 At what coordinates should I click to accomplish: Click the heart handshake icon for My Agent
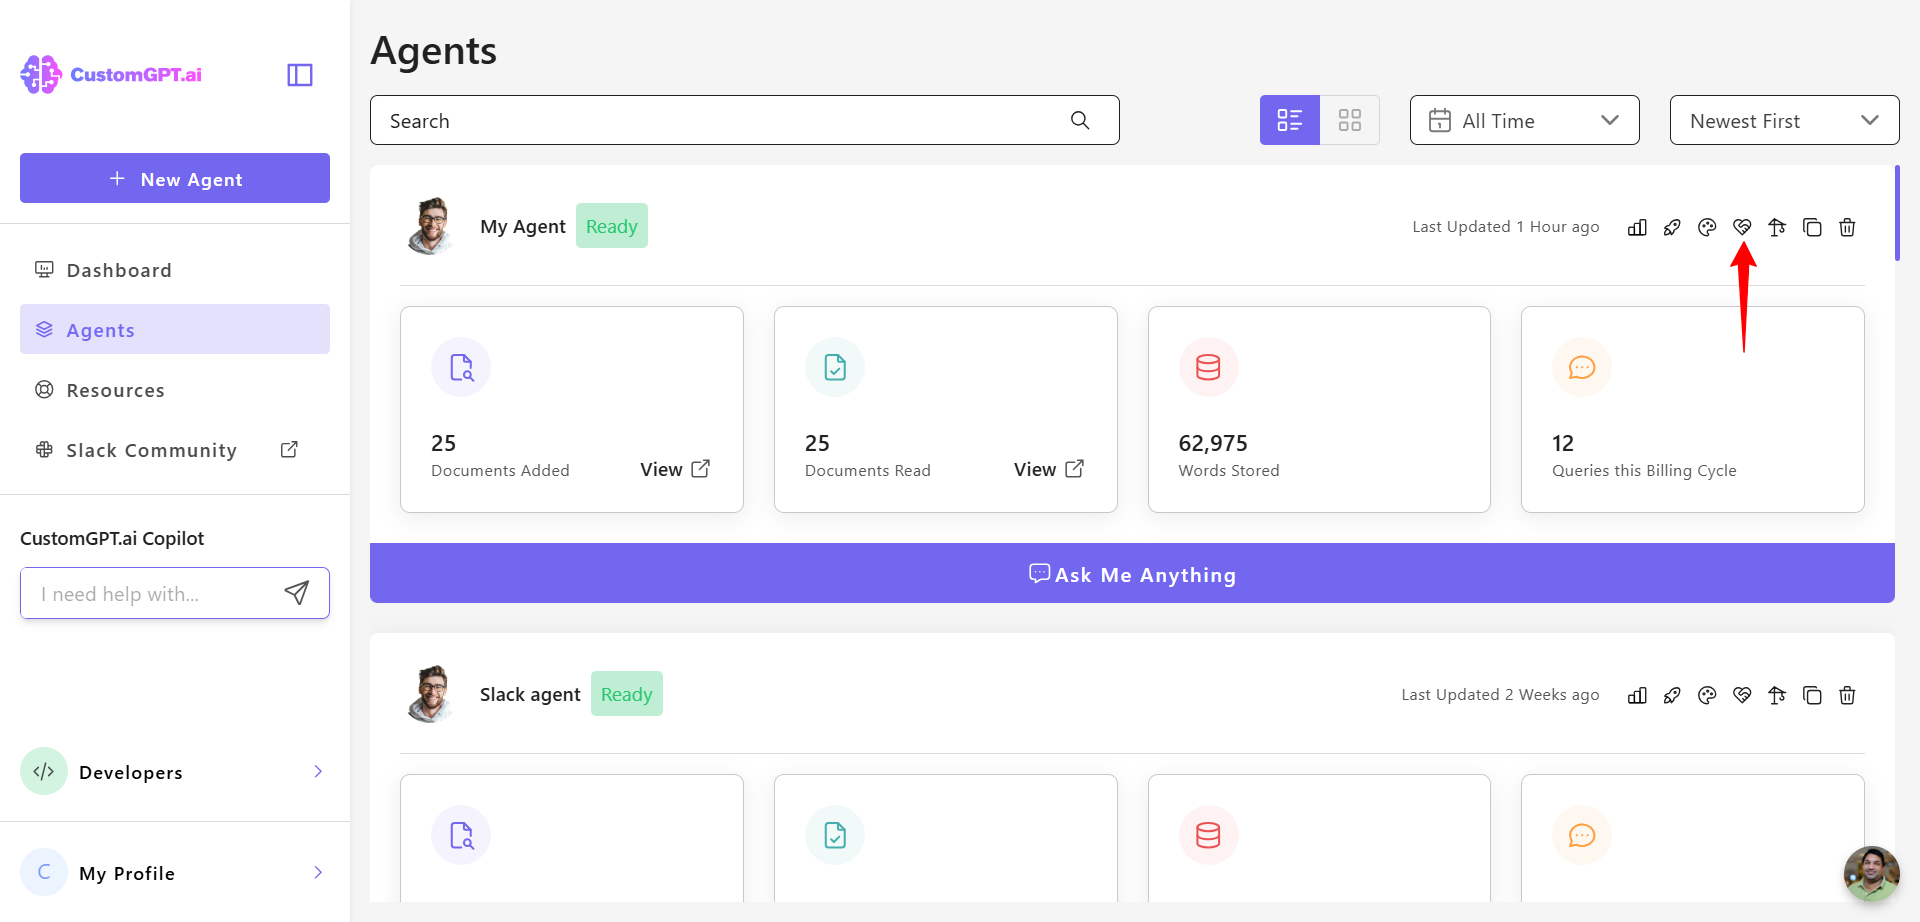(1742, 227)
